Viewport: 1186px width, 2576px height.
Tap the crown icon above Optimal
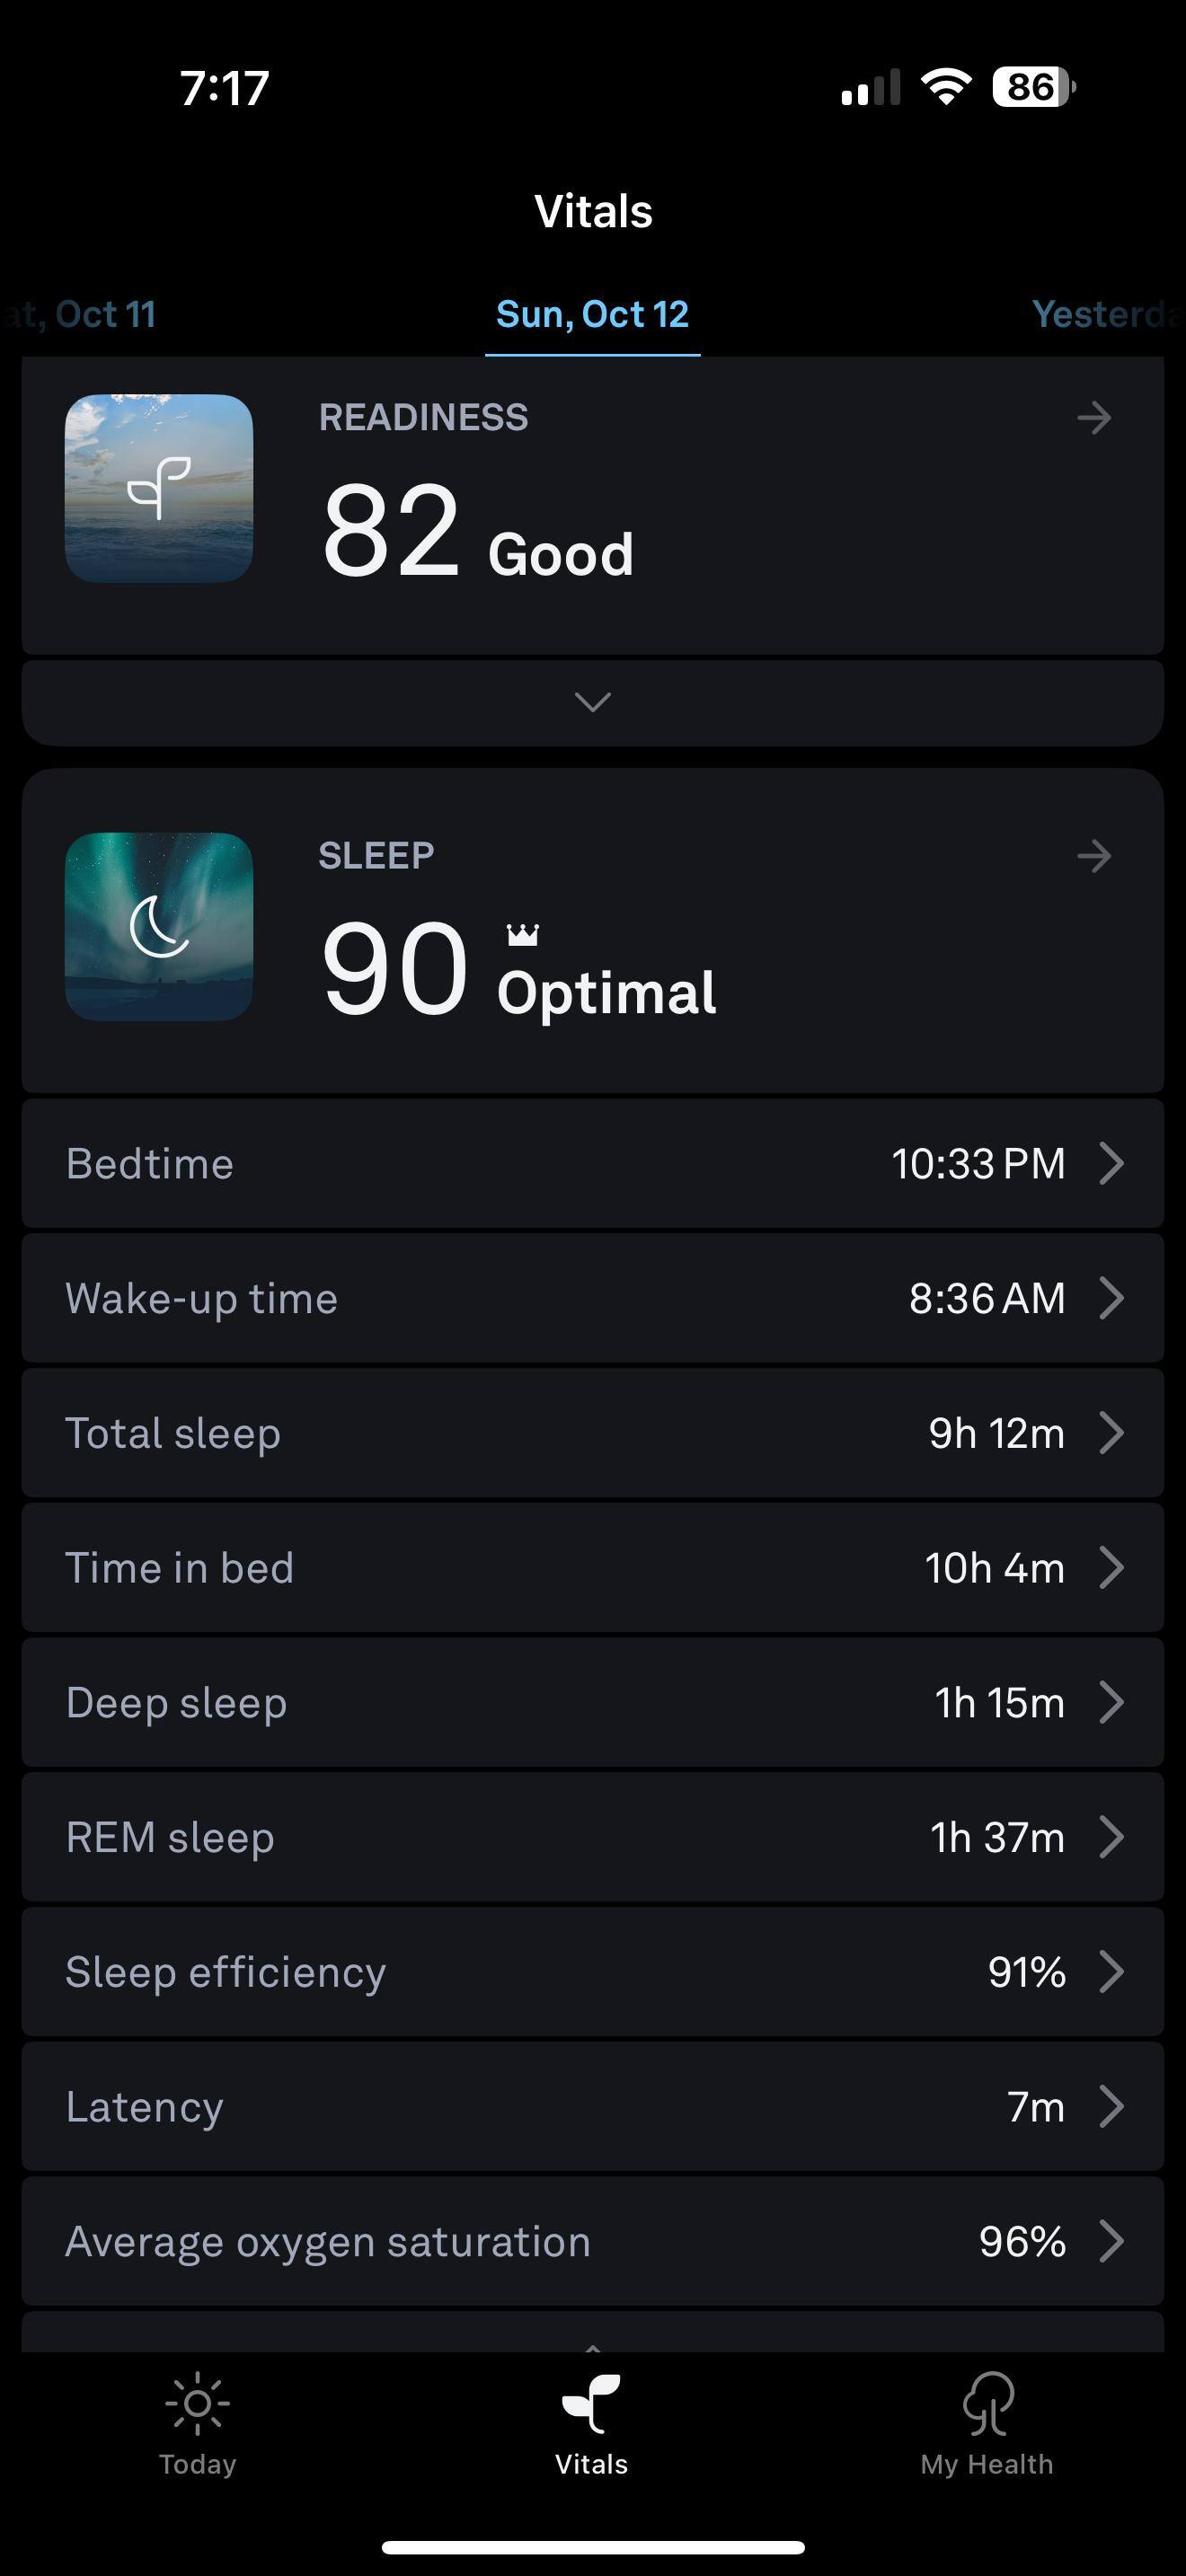click(x=522, y=935)
